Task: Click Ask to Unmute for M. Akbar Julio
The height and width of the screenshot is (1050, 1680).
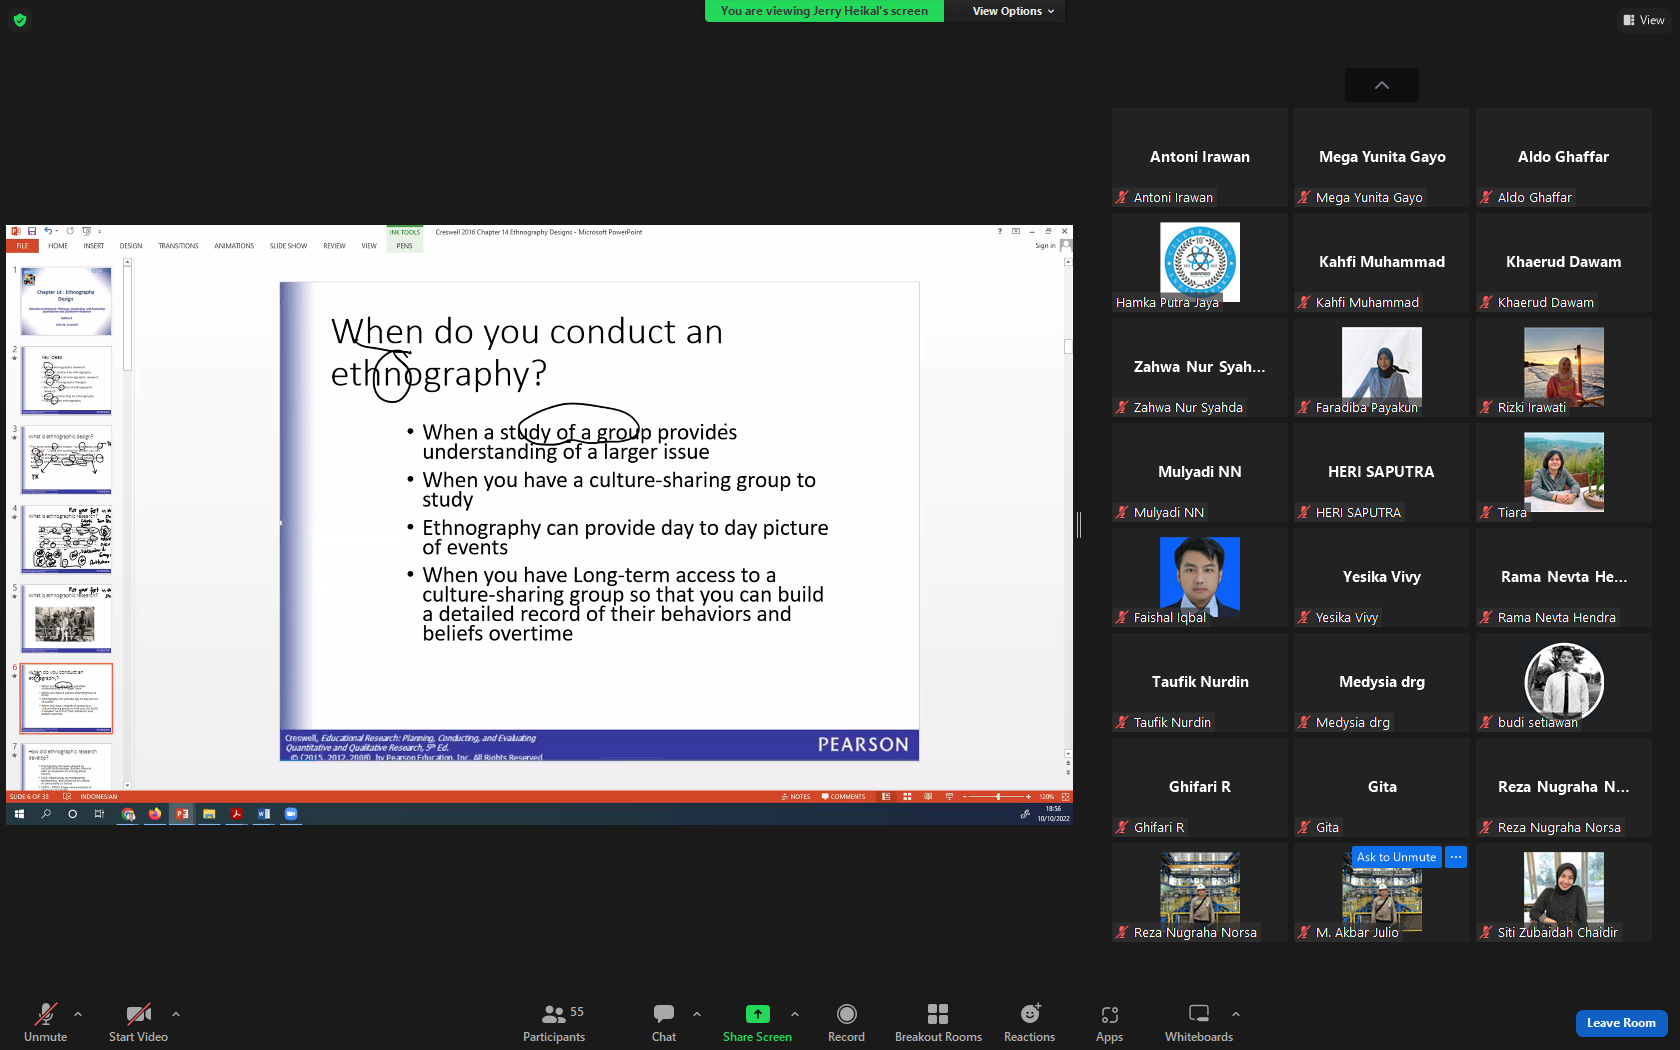Action: pyautogui.click(x=1396, y=857)
